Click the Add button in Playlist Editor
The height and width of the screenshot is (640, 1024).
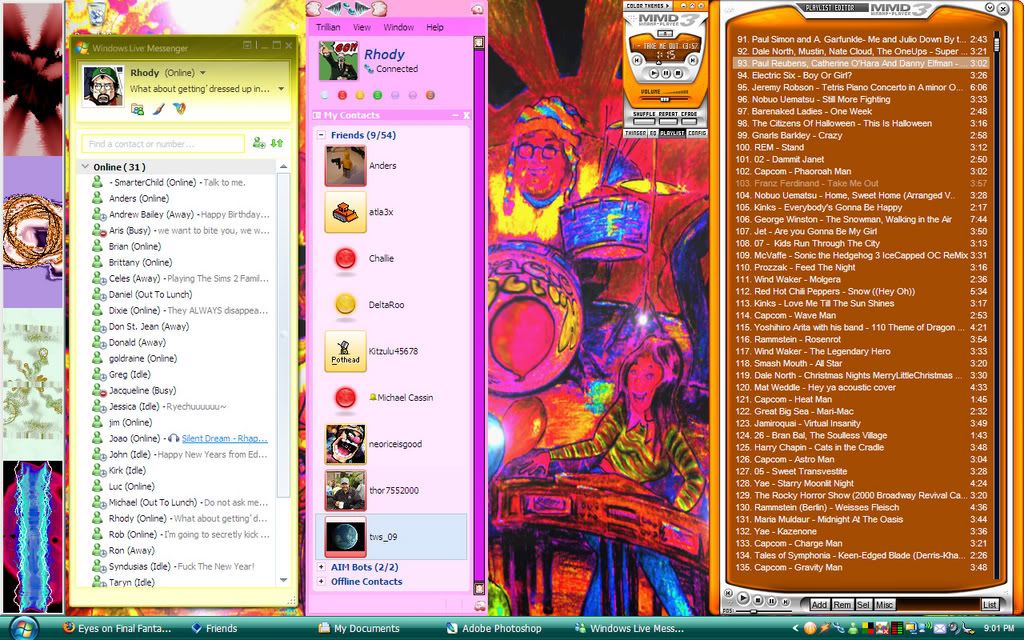(818, 605)
